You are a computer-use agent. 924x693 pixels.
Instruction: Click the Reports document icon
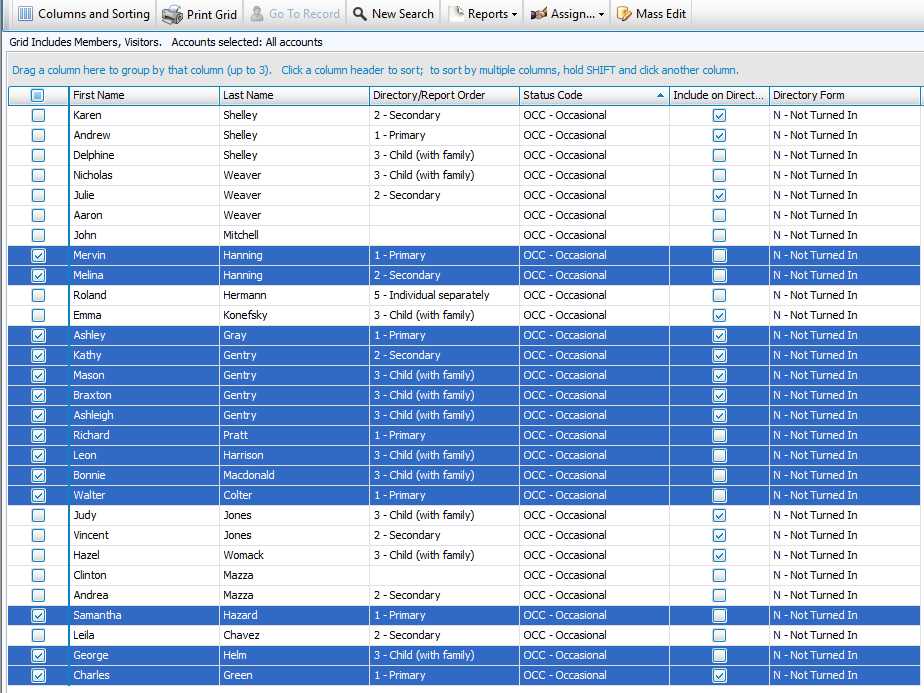[x=457, y=14]
